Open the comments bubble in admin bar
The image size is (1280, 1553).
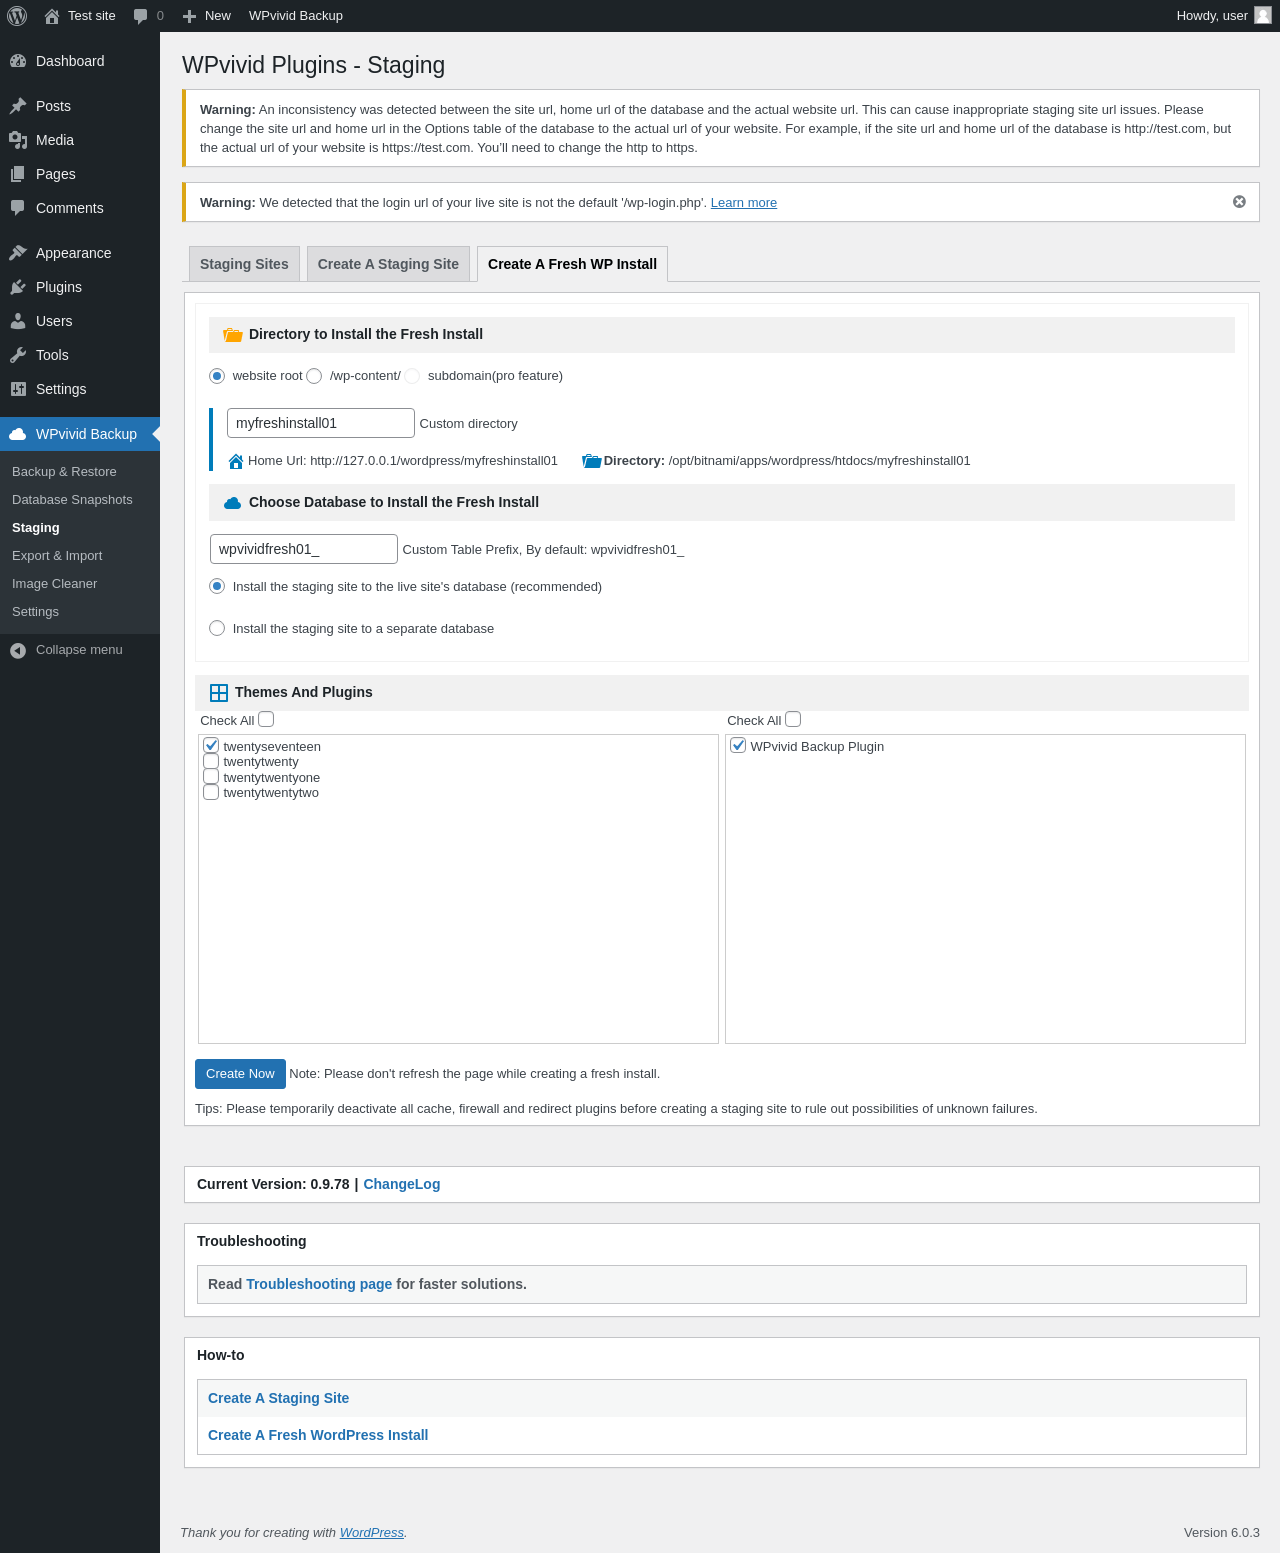click(x=147, y=16)
